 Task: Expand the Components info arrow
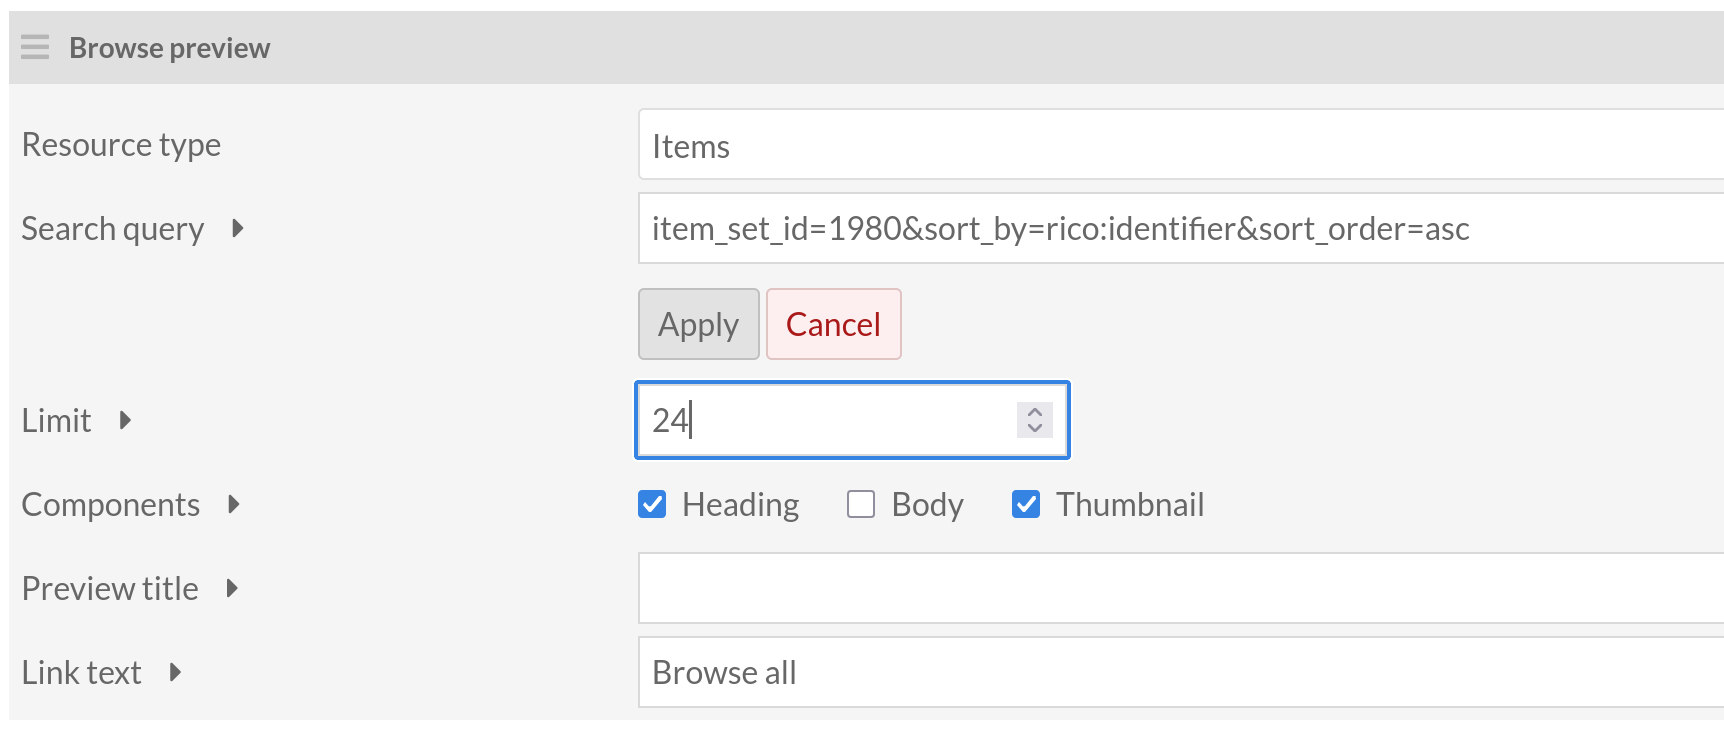(234, 504)
